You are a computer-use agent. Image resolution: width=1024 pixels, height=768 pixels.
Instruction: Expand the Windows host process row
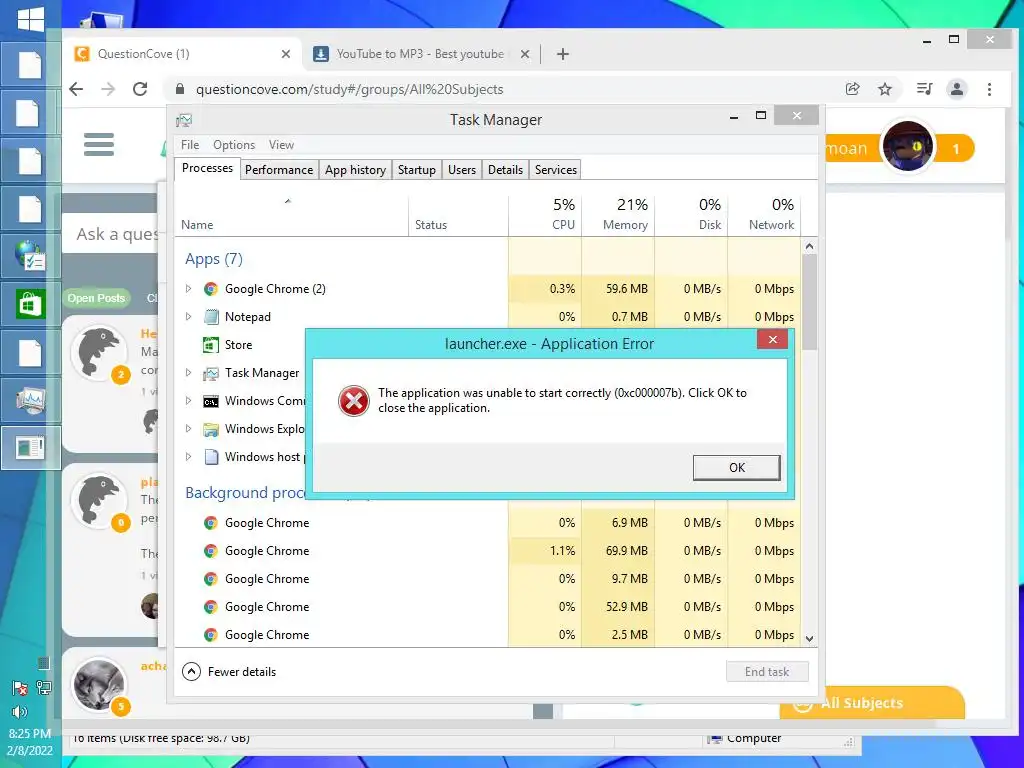click(x=188, y=456)
